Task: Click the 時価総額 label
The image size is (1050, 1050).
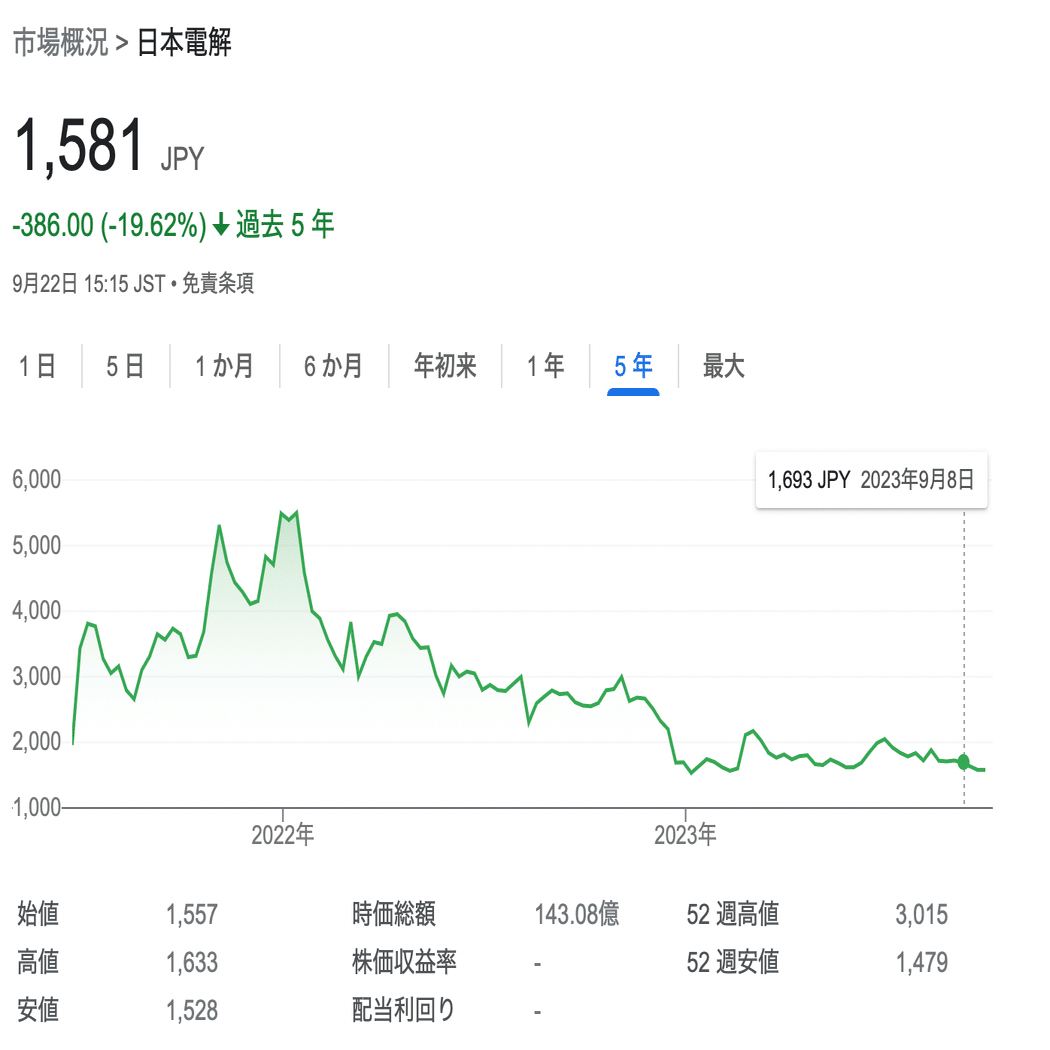Action: click(394, 914)
